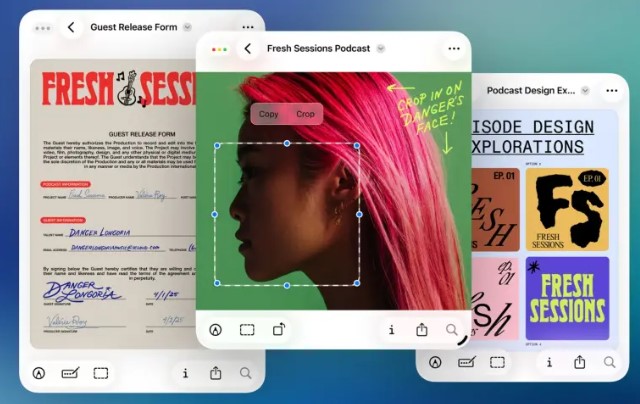Rotate image in Fresh Sessions Podcast window

pos(279,329)
